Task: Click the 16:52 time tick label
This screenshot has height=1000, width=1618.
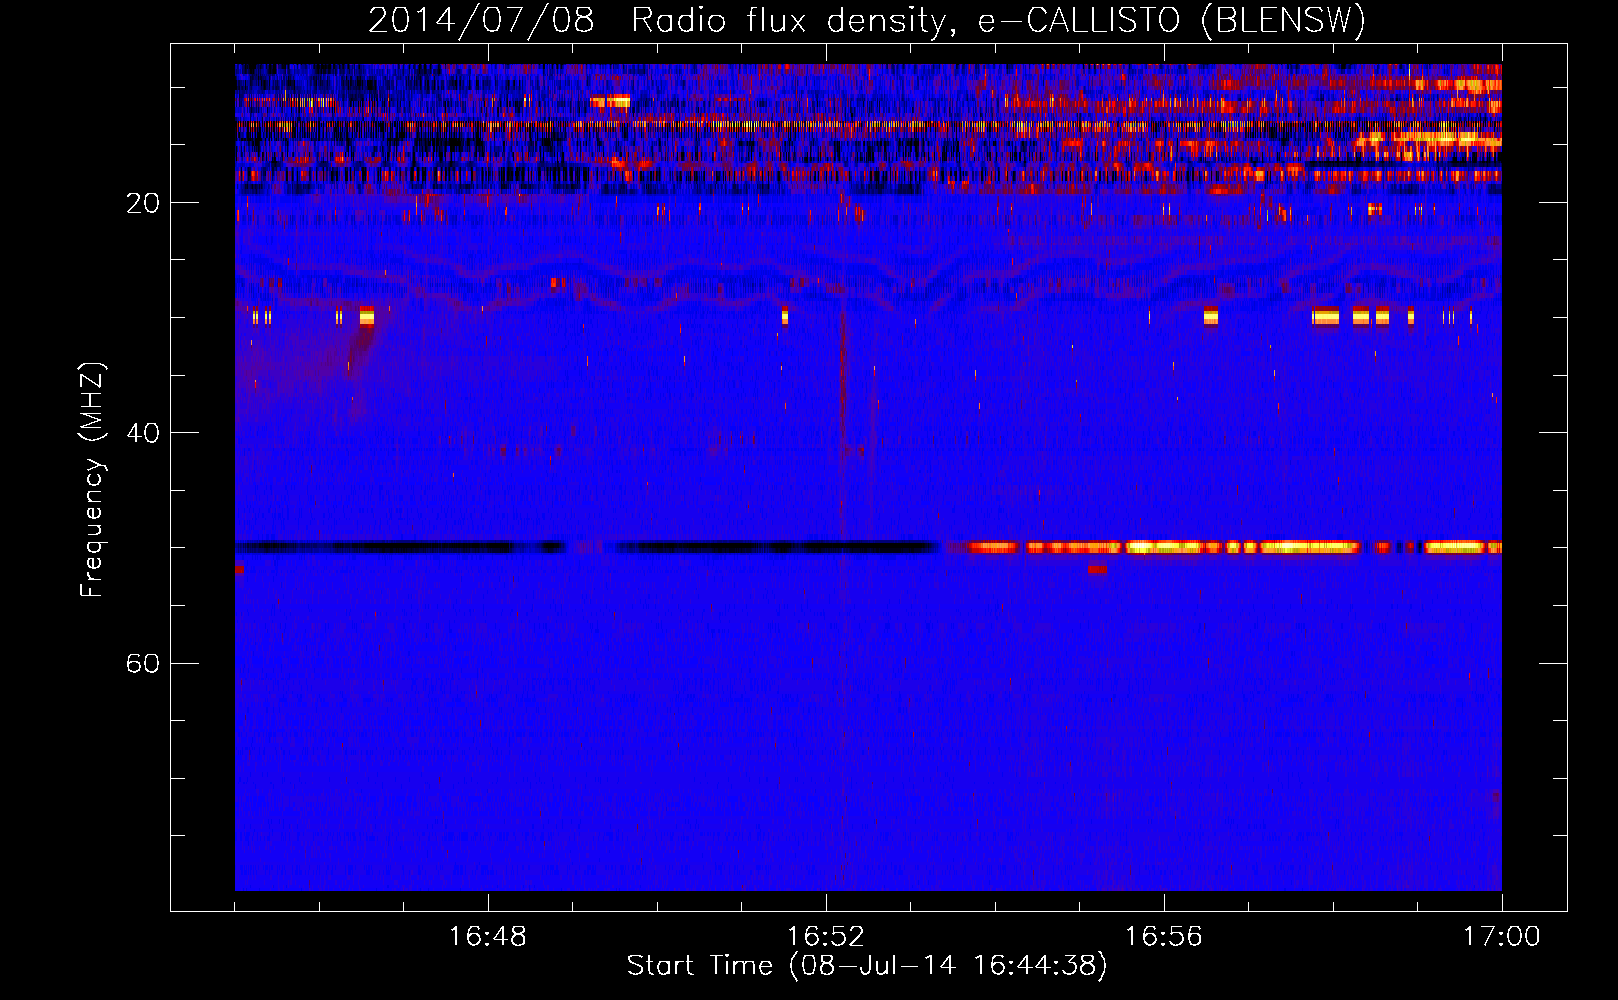Action: point(826,937)
